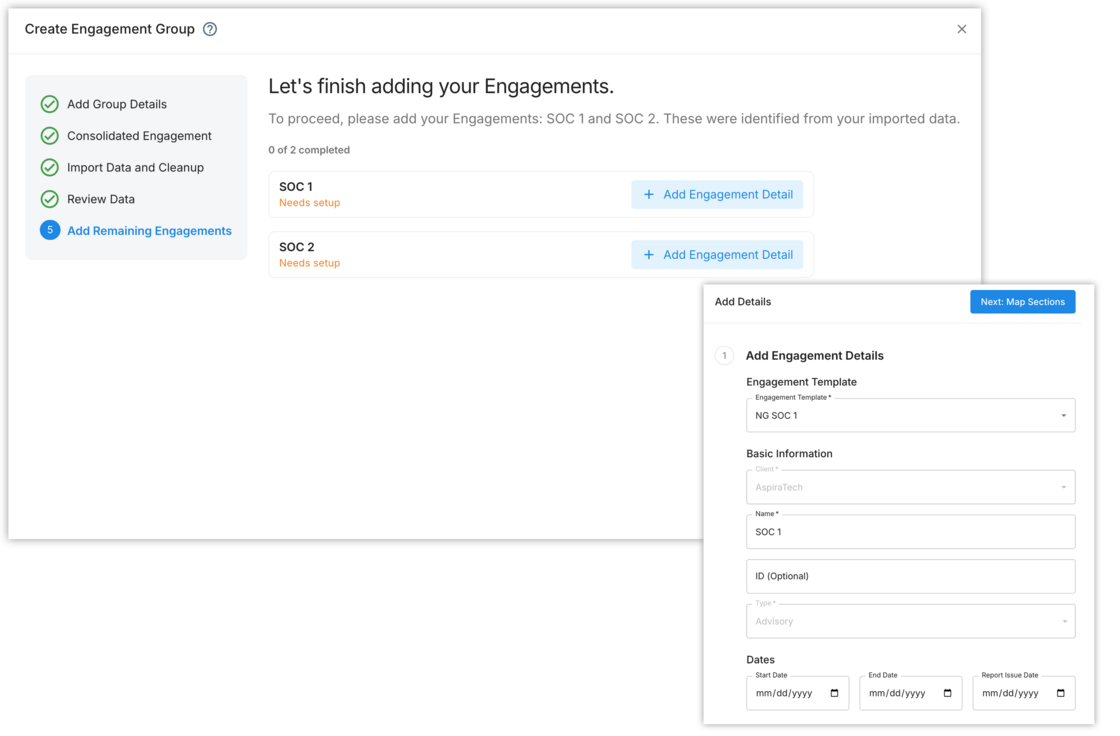Click the green checkmark for Review Data
This screenshot has height=736, width=1120.
coord(50,198)
